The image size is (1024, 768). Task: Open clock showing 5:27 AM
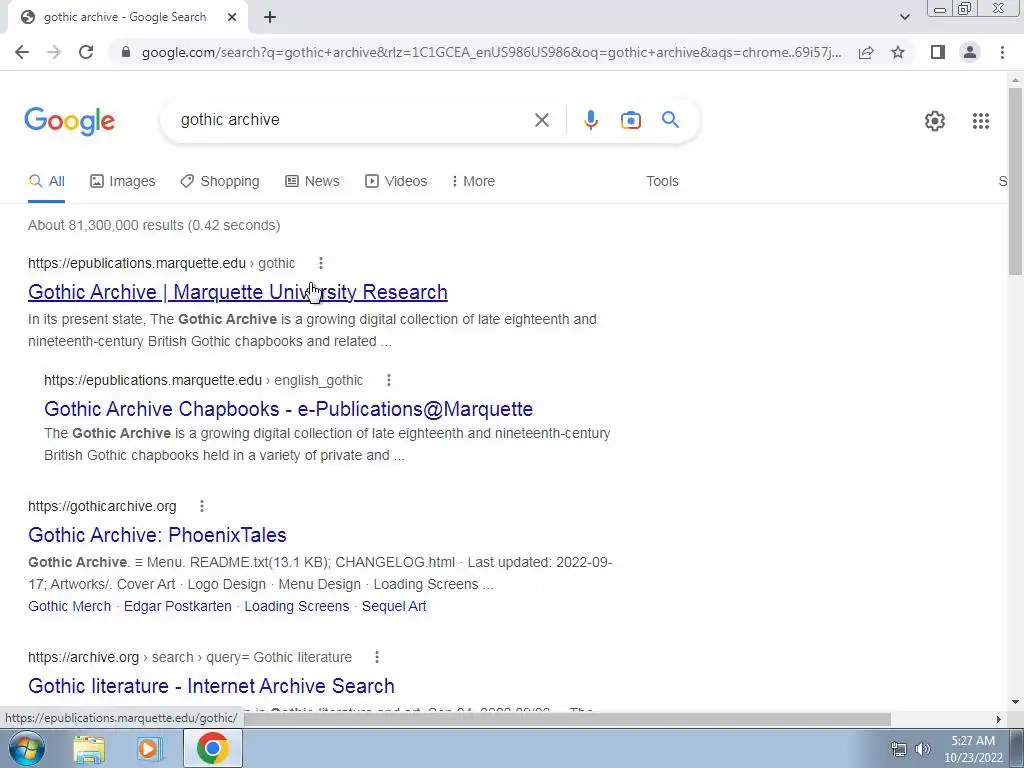click(973, 749)
